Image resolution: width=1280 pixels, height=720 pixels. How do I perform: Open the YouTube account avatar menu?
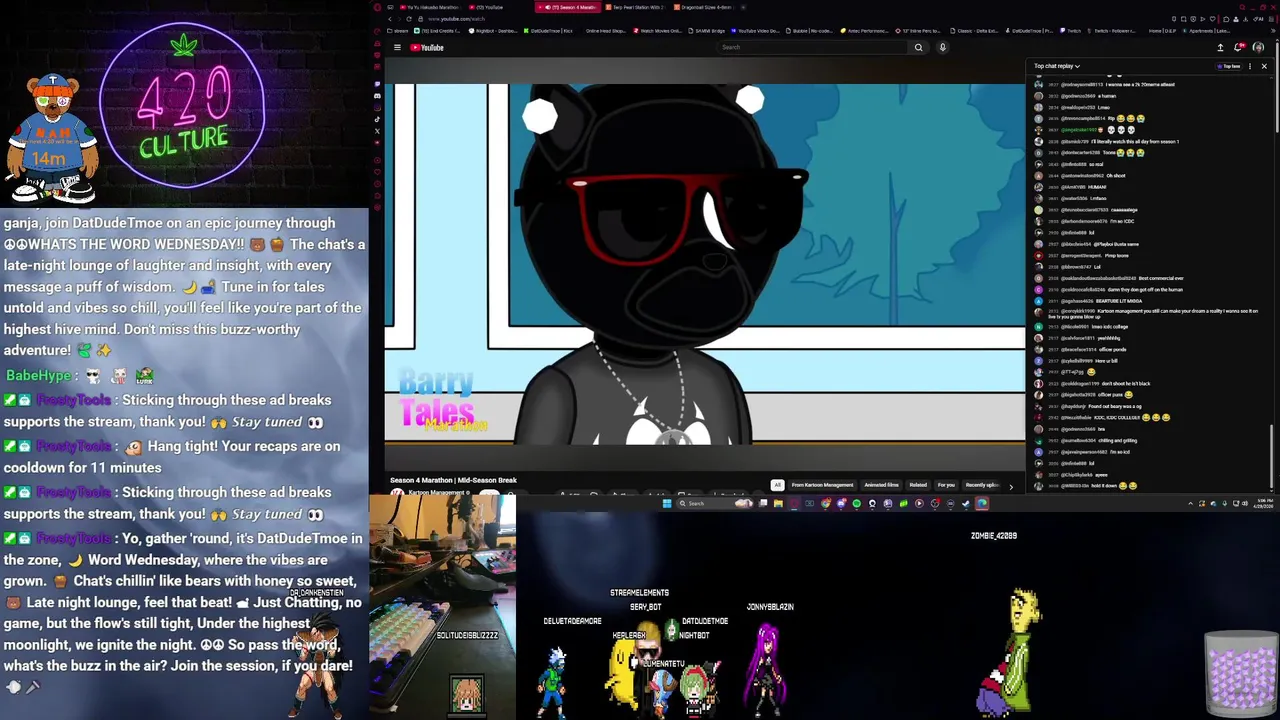click(x=1258, y=47)
